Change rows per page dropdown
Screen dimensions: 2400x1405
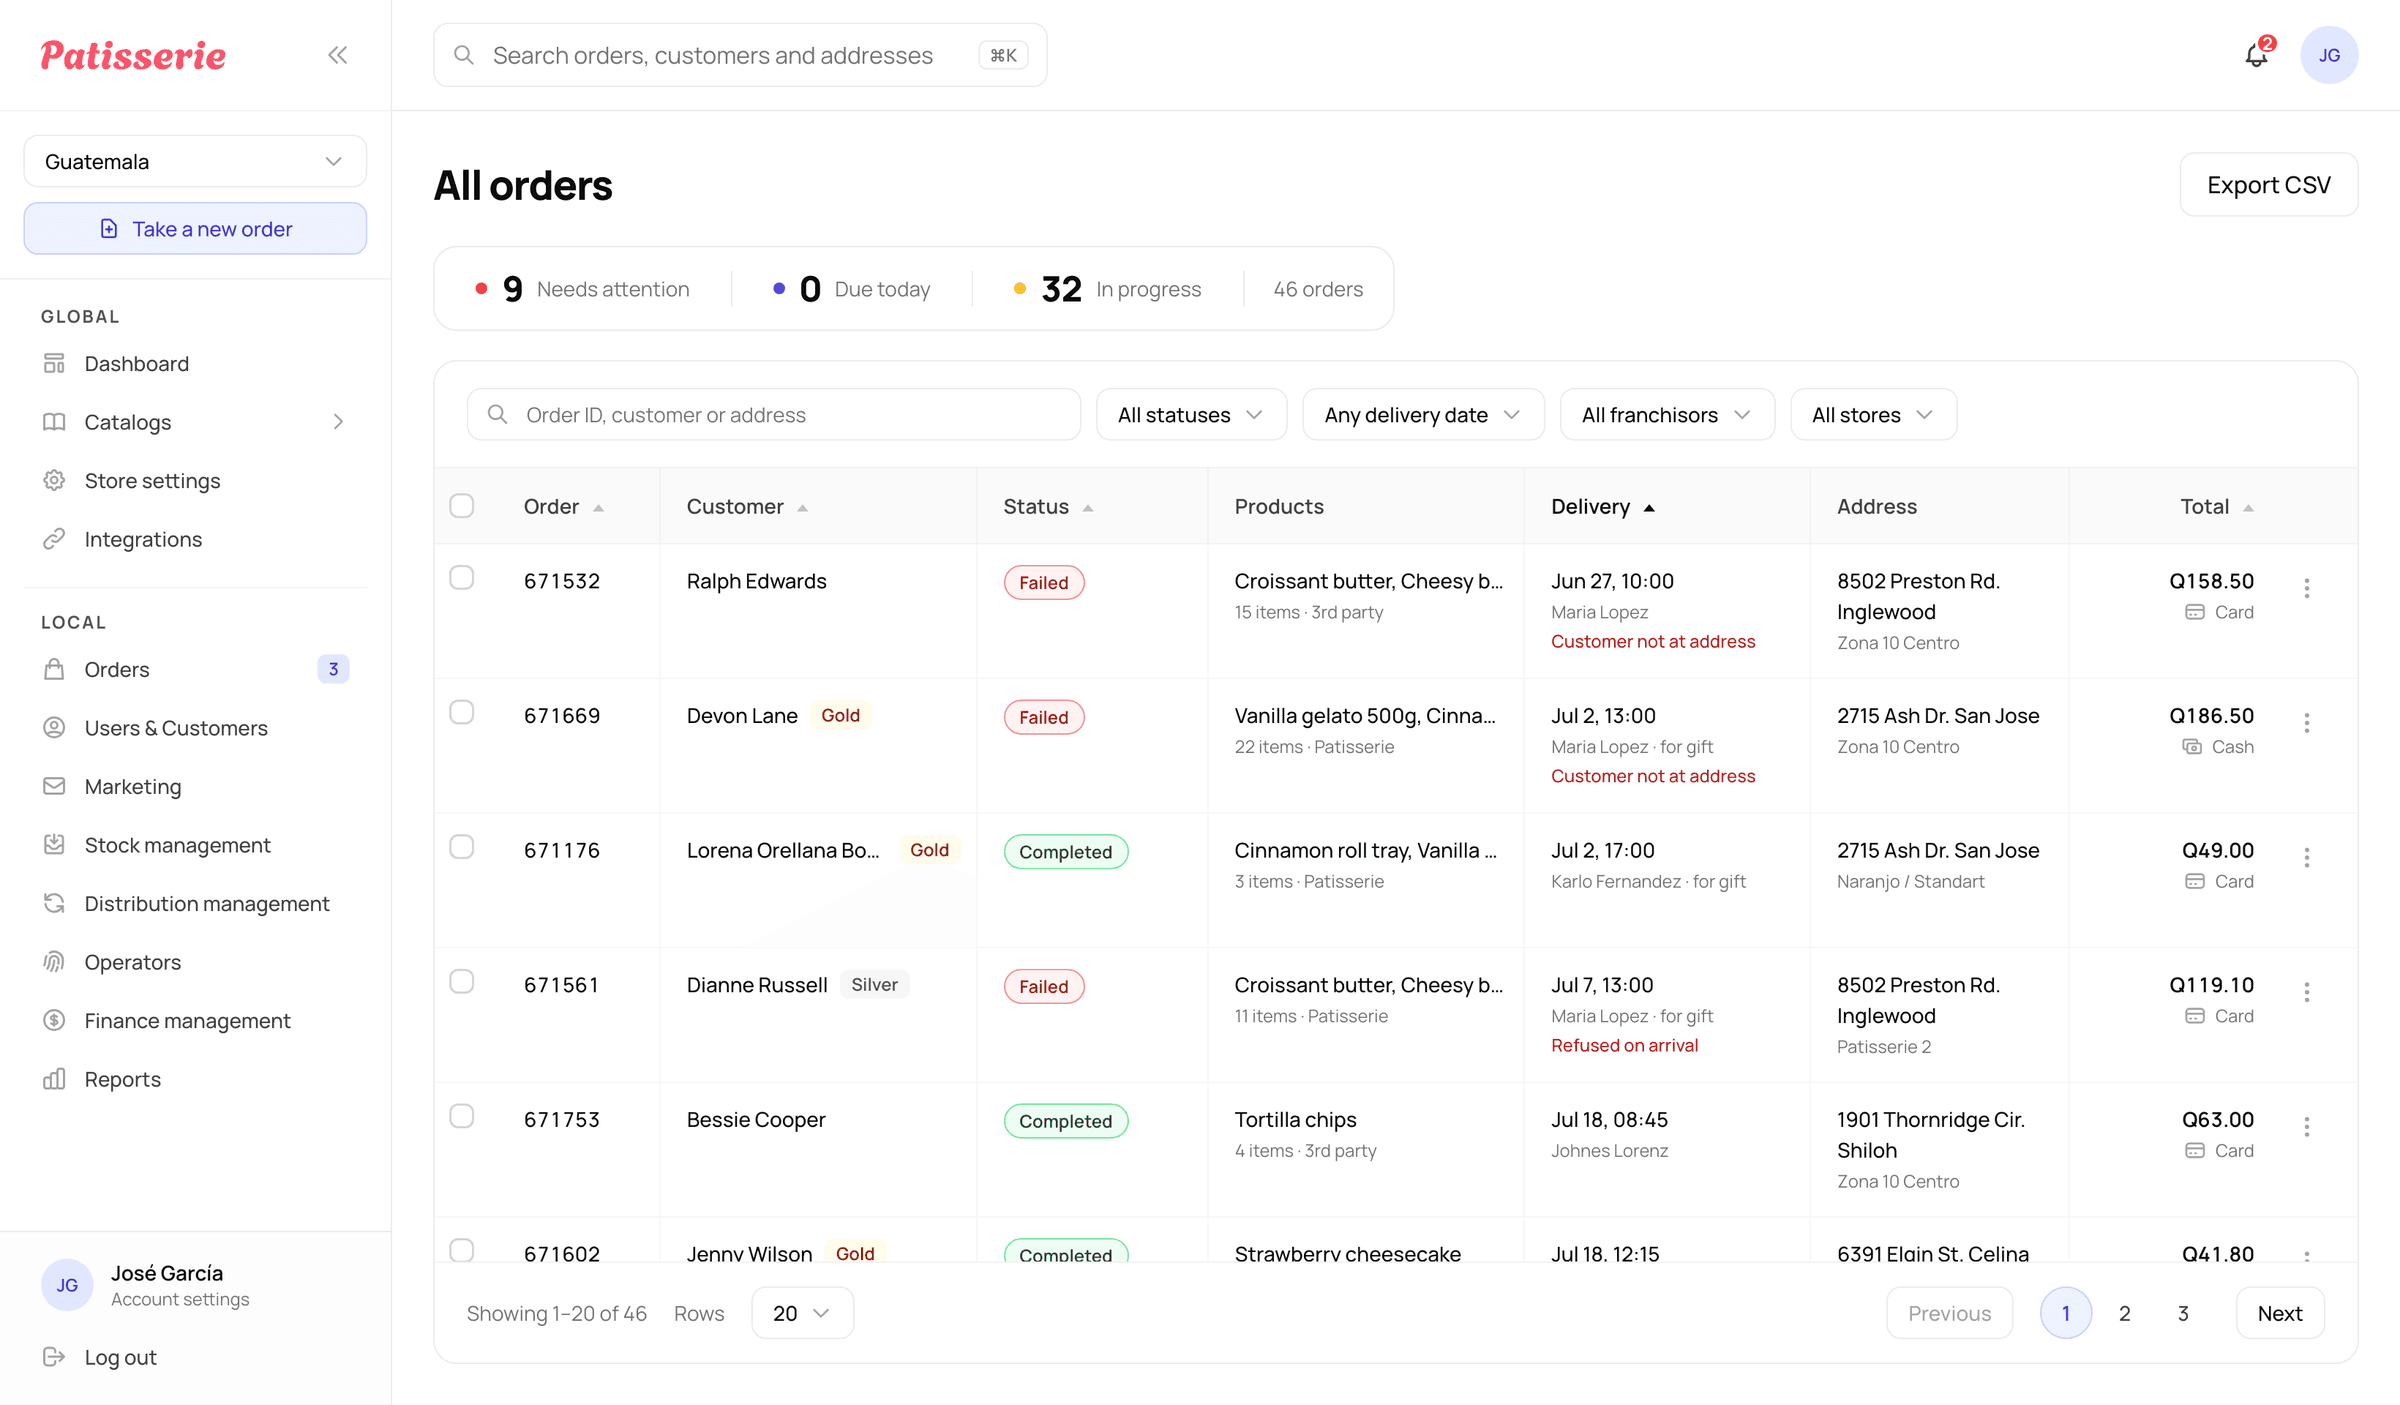coord(802,1313)
